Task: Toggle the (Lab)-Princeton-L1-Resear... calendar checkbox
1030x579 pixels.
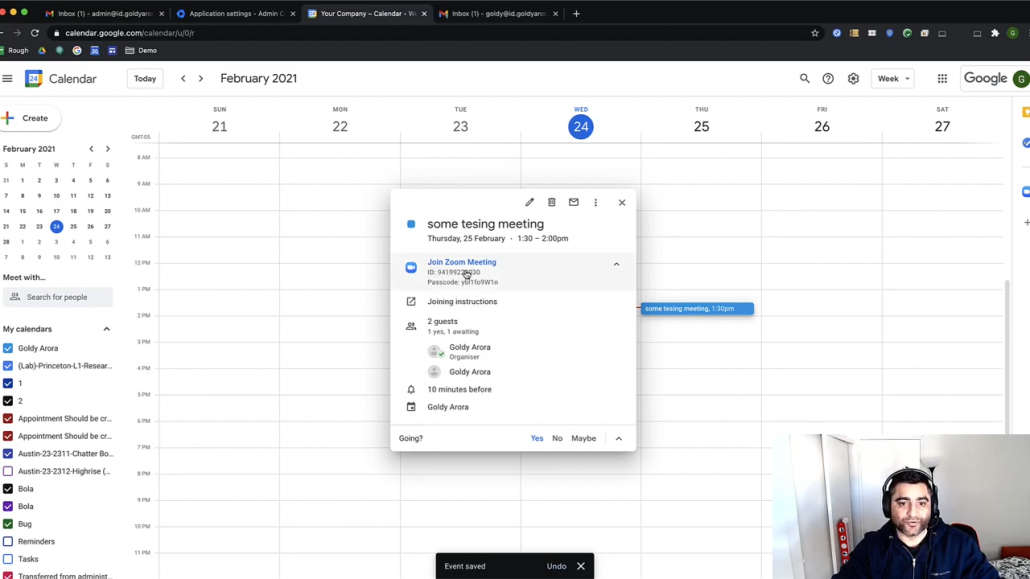Action: pyautogui.click(x=8, y=366)
